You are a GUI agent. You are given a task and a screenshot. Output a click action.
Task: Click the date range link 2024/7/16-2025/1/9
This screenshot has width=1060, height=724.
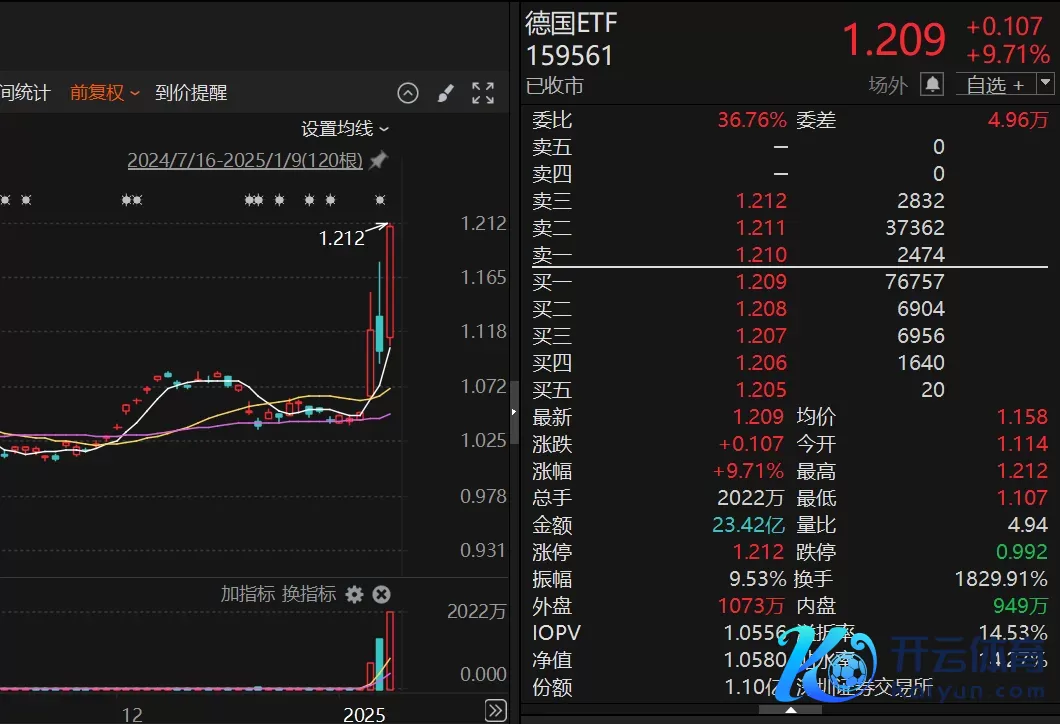tap(245, 160)
